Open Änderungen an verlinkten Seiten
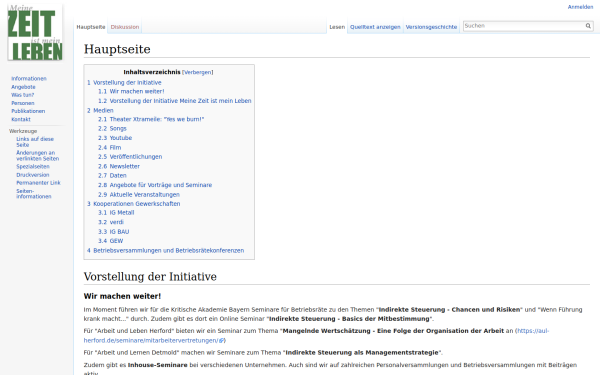 point(38,156)
